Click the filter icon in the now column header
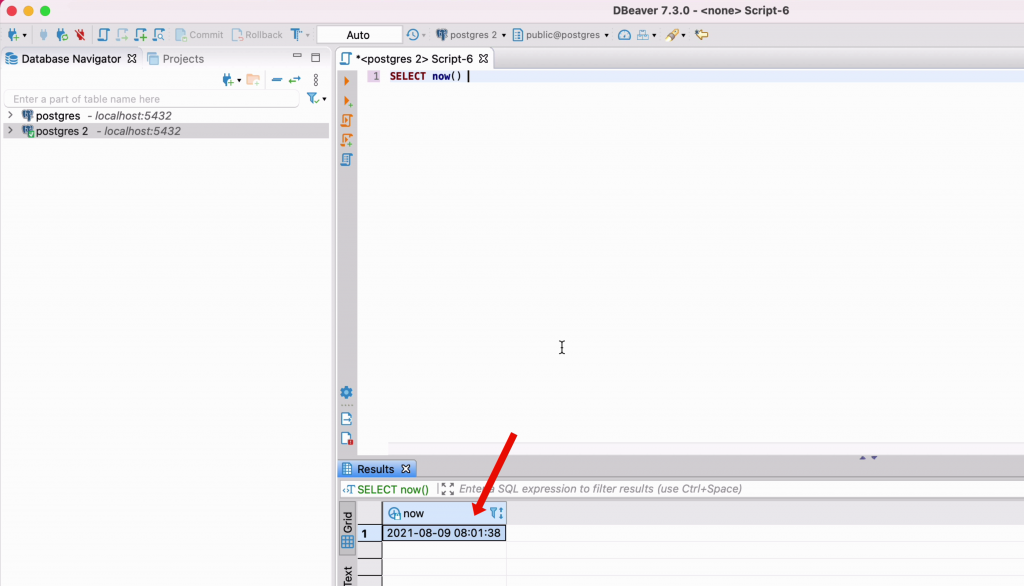 (494, 513)
